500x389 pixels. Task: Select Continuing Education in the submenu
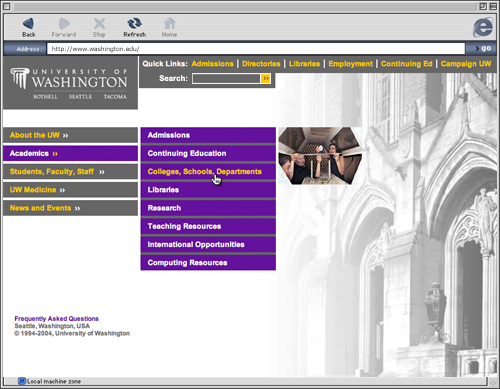(208, 153)
